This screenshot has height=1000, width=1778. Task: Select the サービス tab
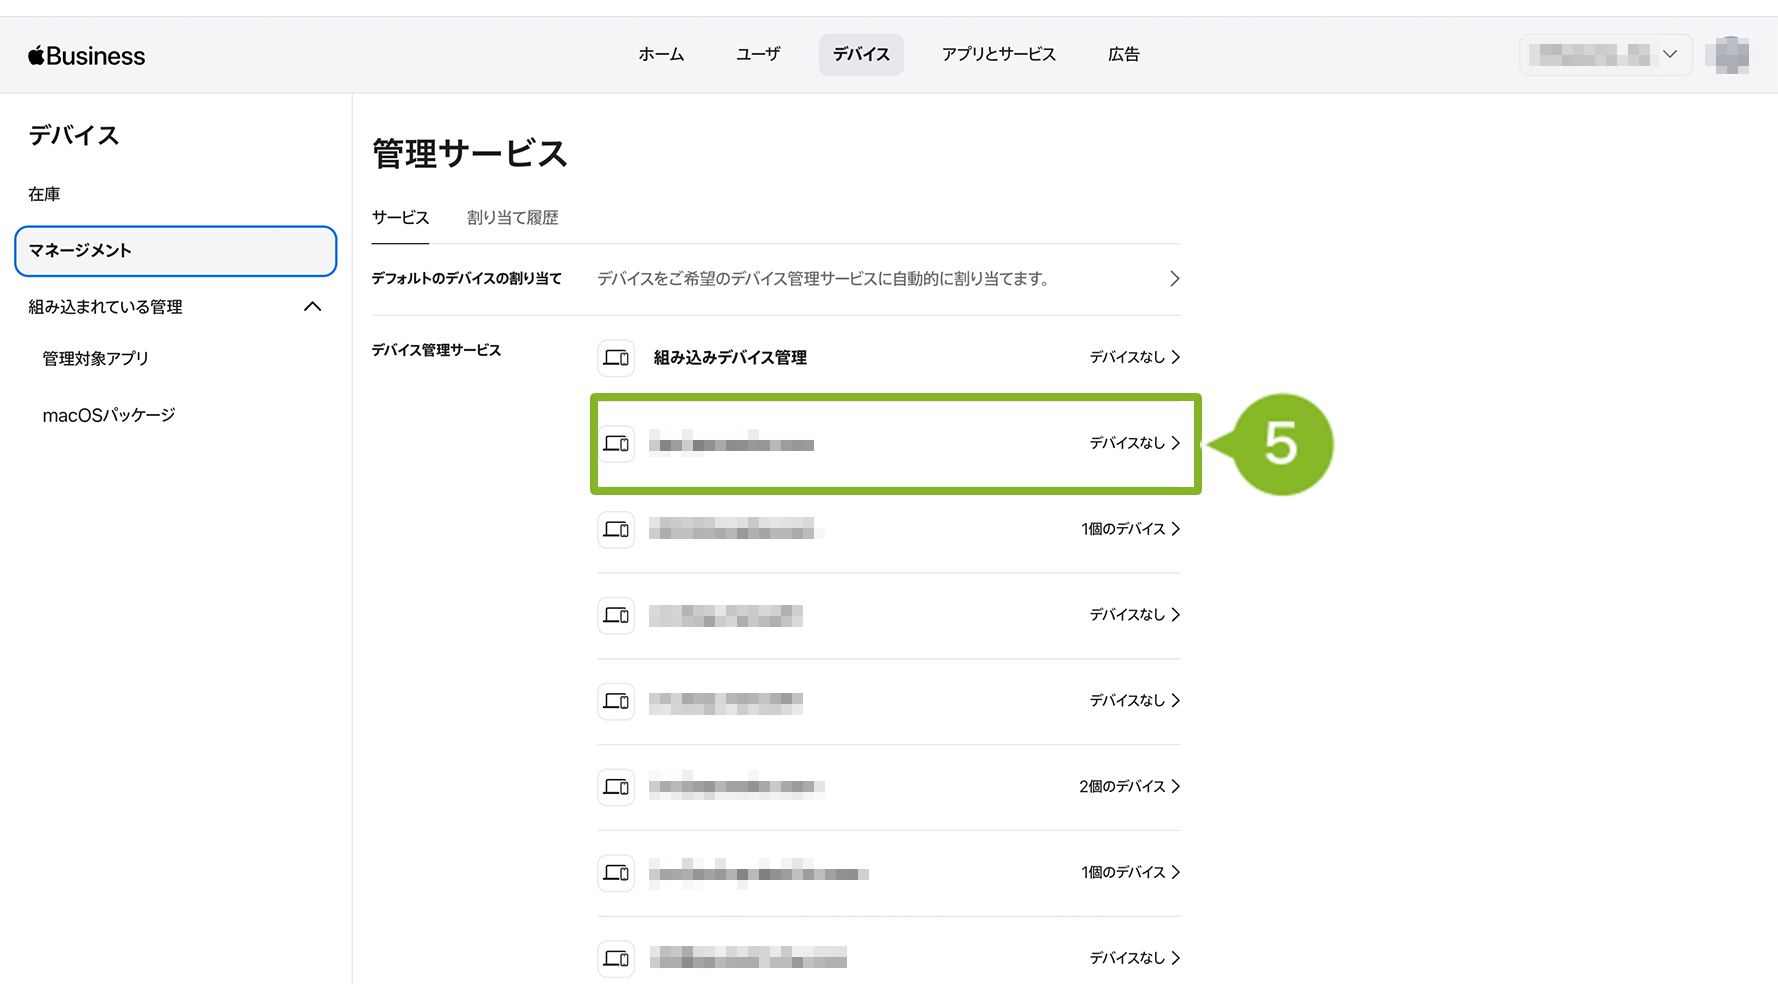400,218
